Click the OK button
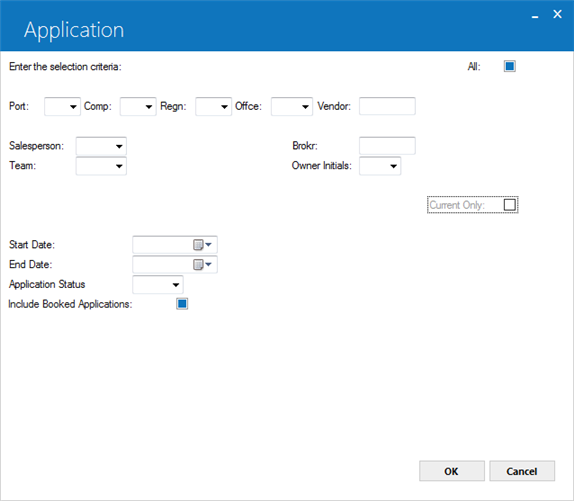Screen dimensions: 574x501 coord(452,471)
